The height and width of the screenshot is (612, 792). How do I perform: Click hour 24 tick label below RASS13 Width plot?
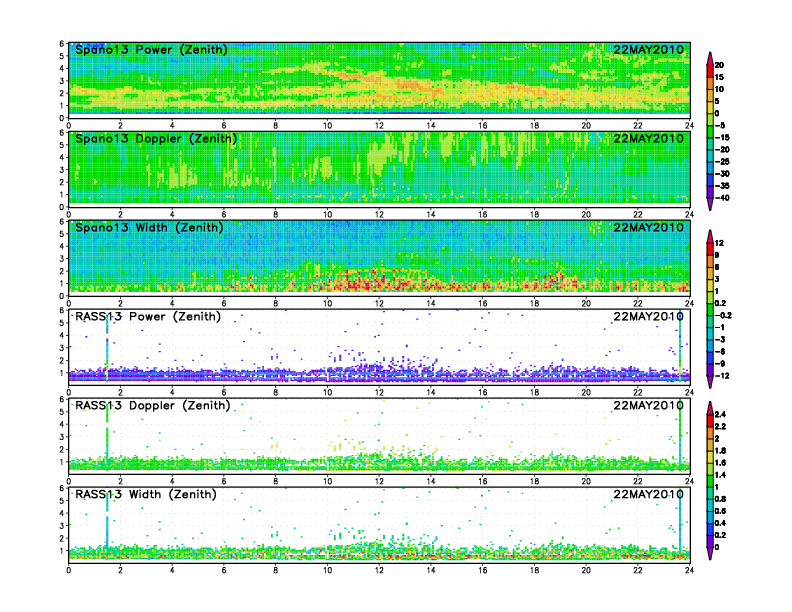(689, 570)
